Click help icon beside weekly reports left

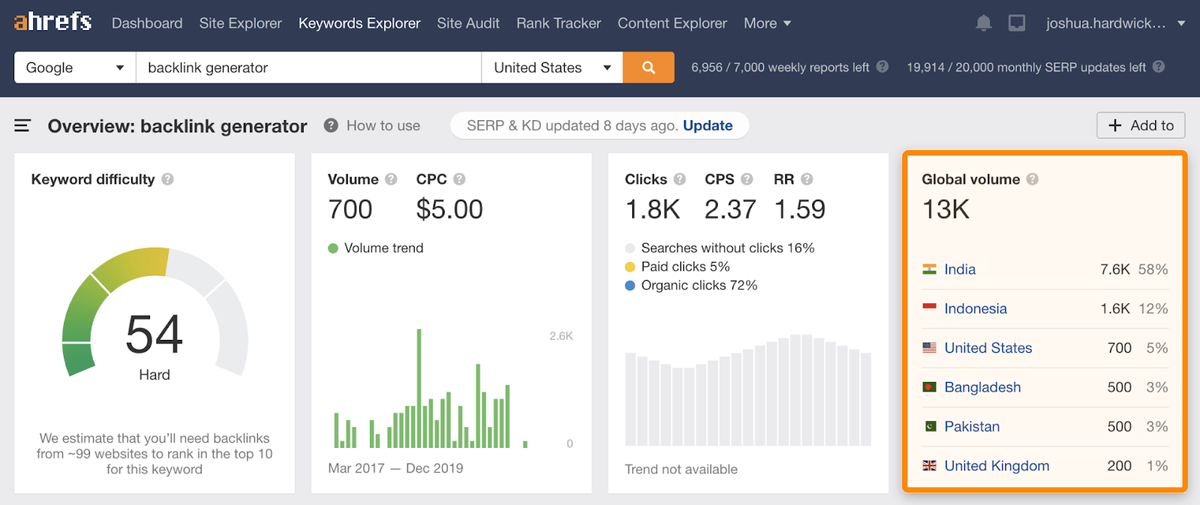[882, 68]
